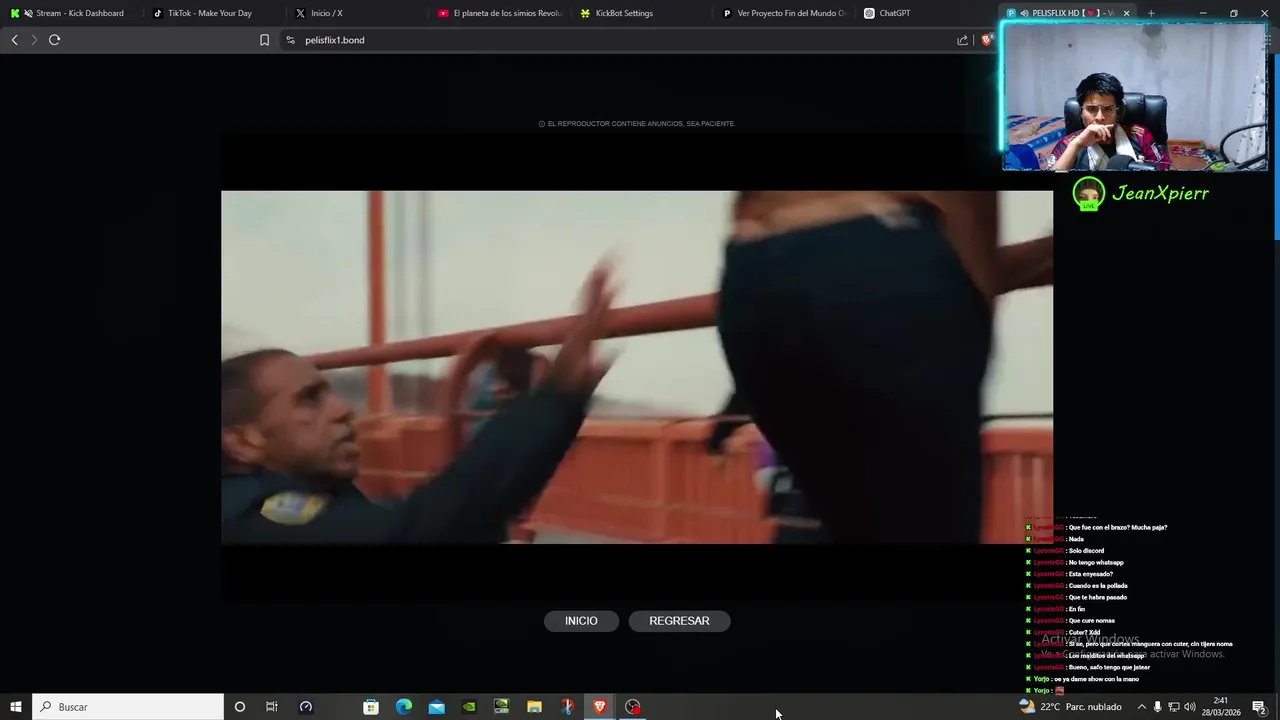Open the notification center icon
This screenshot has width=1280, height=720.
(x=1259, y=707)
